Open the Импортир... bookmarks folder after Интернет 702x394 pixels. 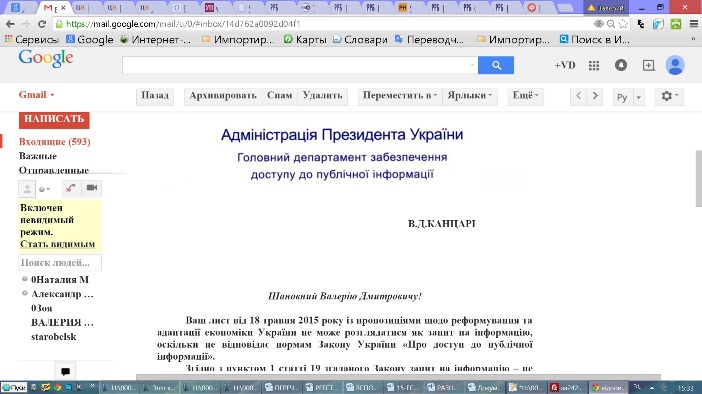tap(238, 40)
